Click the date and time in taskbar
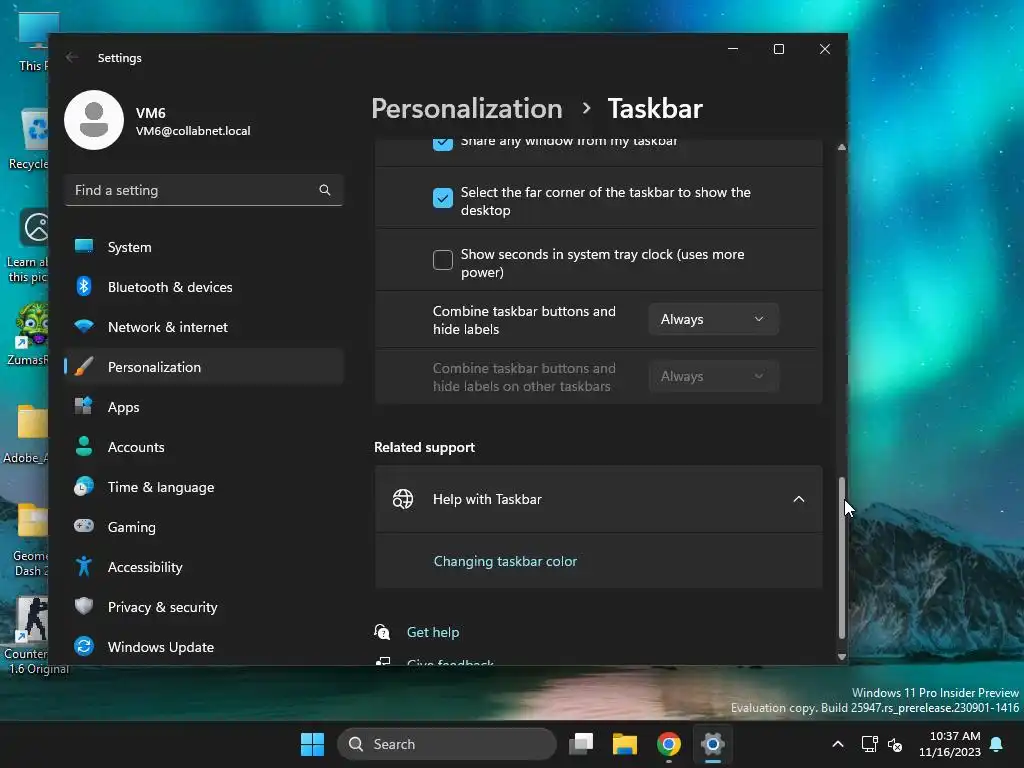This screenshot has height=768, width=1024. [950, 744]
